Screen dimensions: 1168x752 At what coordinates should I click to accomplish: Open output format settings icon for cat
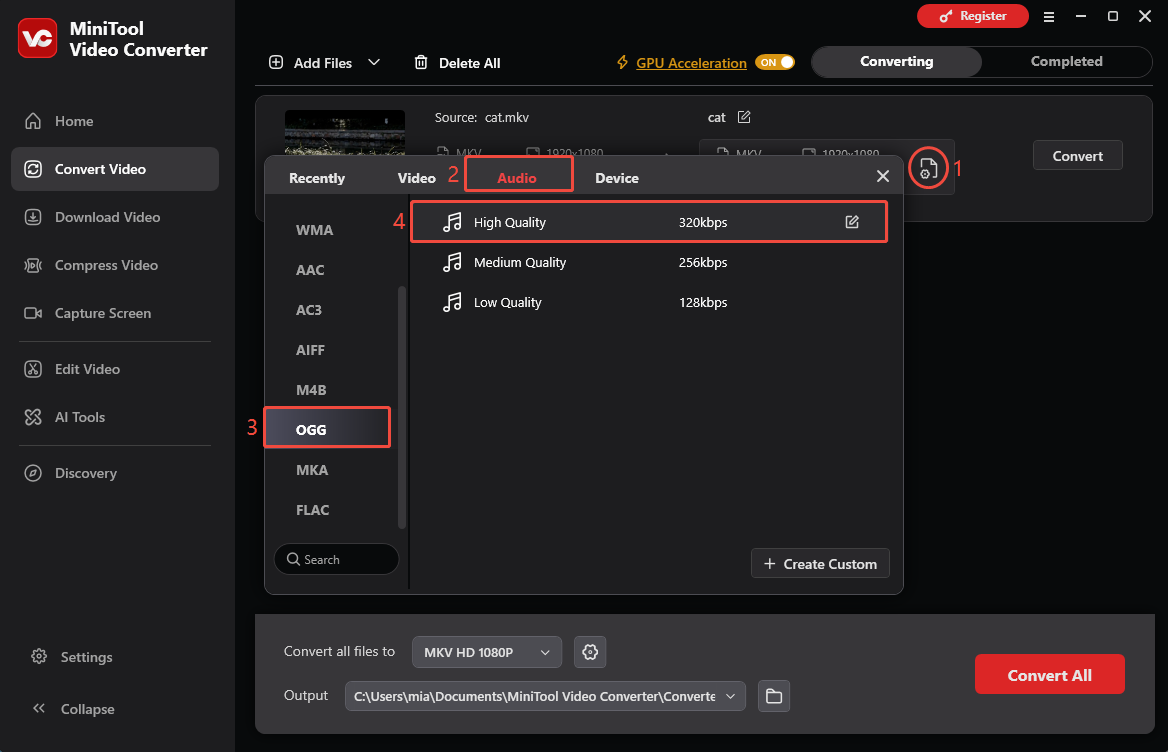[x=928, y=168]
